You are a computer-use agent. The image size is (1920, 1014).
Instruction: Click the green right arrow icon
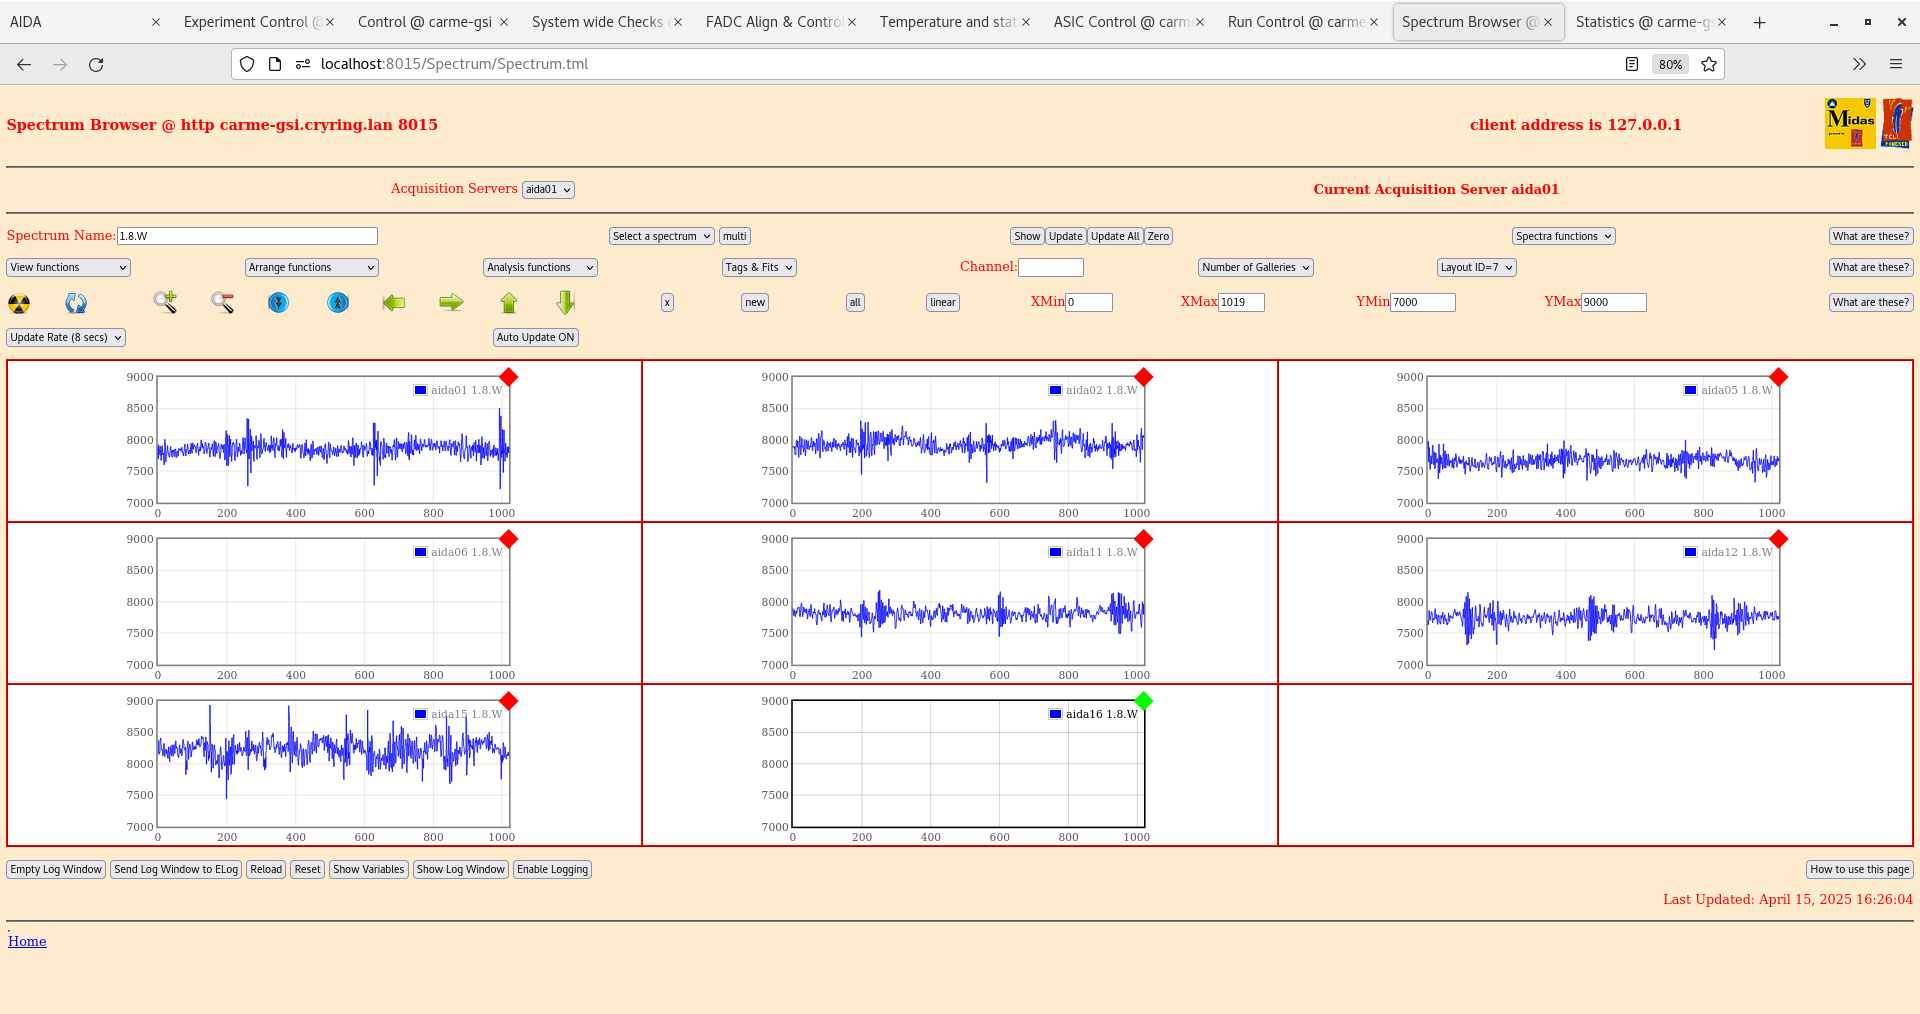(452, 302)
